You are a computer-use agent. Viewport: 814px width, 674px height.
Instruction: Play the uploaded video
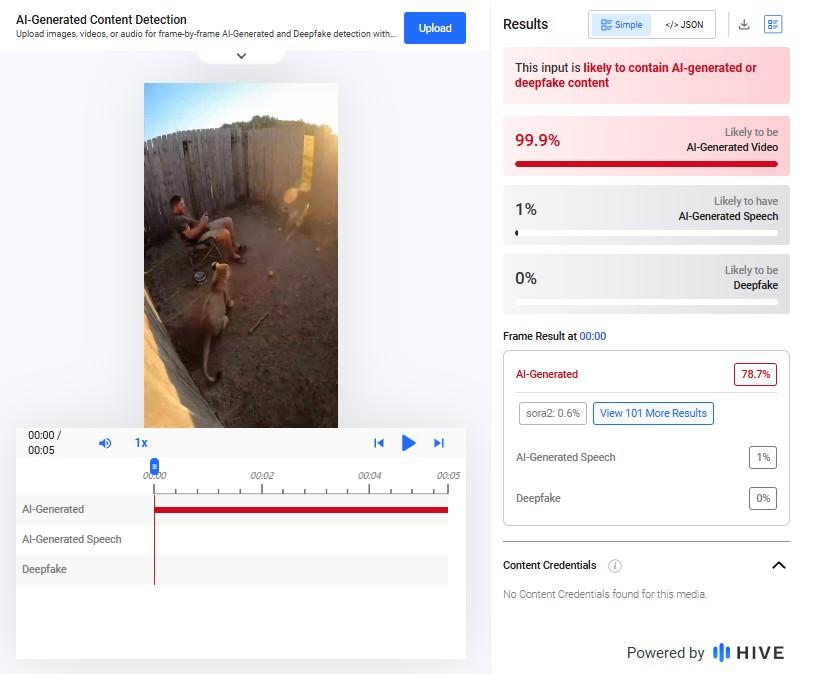pos(409,443)
